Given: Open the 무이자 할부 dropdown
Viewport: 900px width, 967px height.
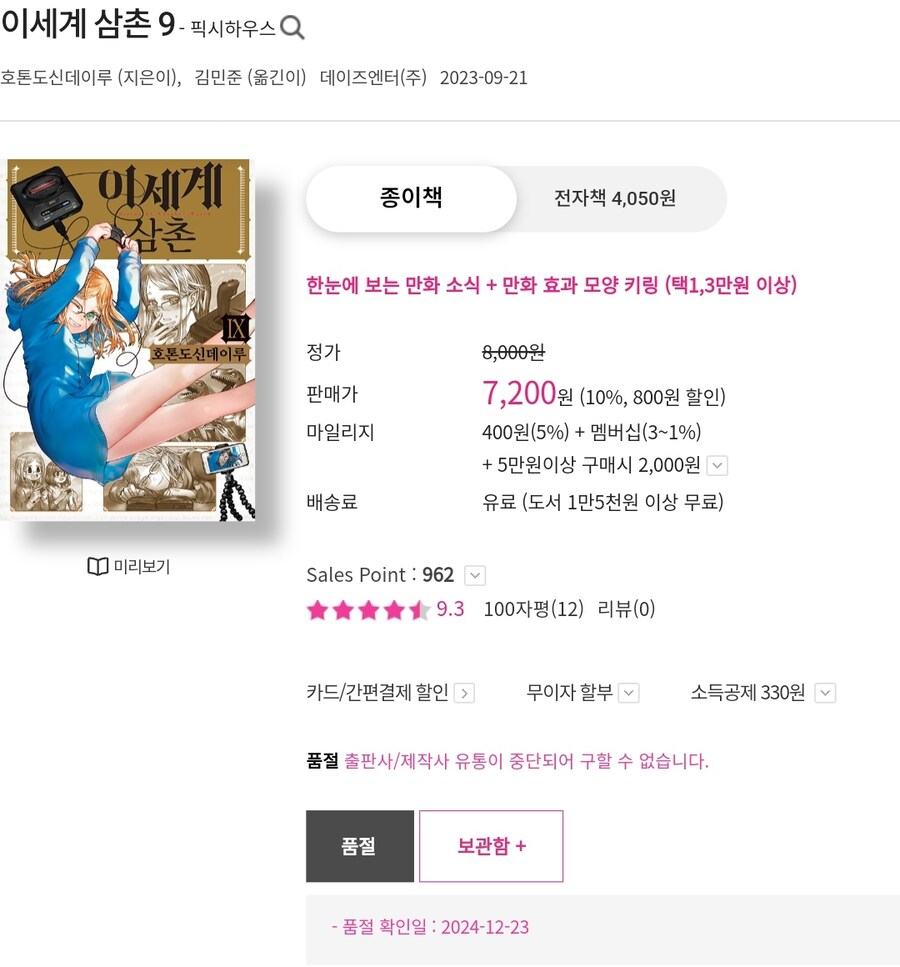Looking at the screenshot, I should pyautogui.click(x=629, y=693).
